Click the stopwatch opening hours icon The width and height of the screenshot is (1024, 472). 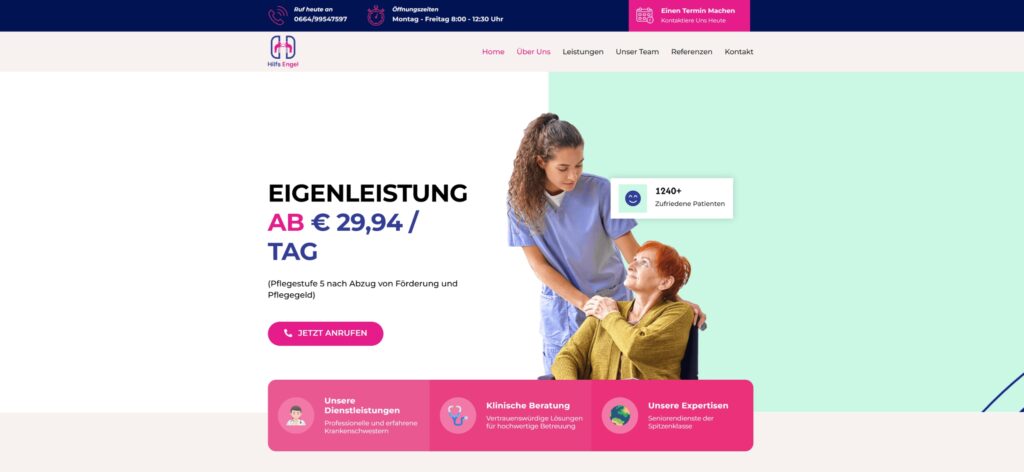coord(376,15)
